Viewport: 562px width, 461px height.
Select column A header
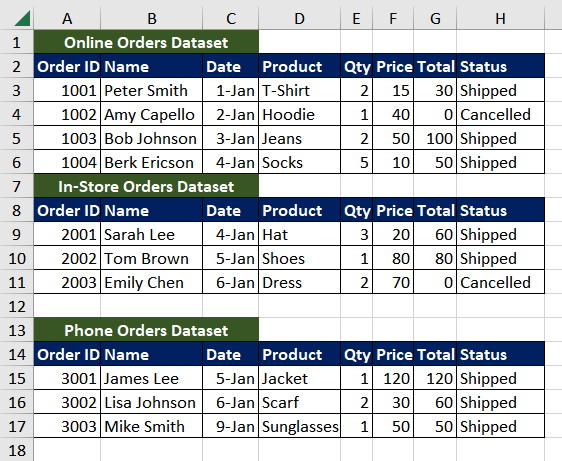point(67,18)
